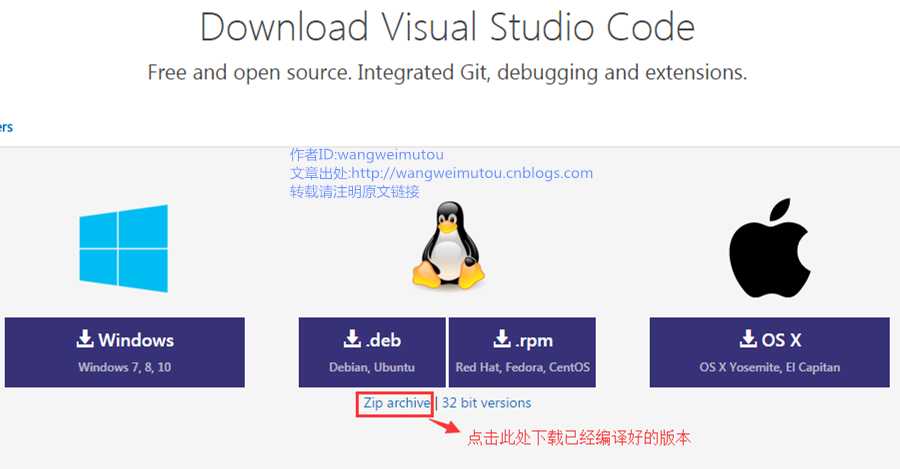Open the 32 bit versions link
The image size is (900, 469).
click(x=486, y=403)
